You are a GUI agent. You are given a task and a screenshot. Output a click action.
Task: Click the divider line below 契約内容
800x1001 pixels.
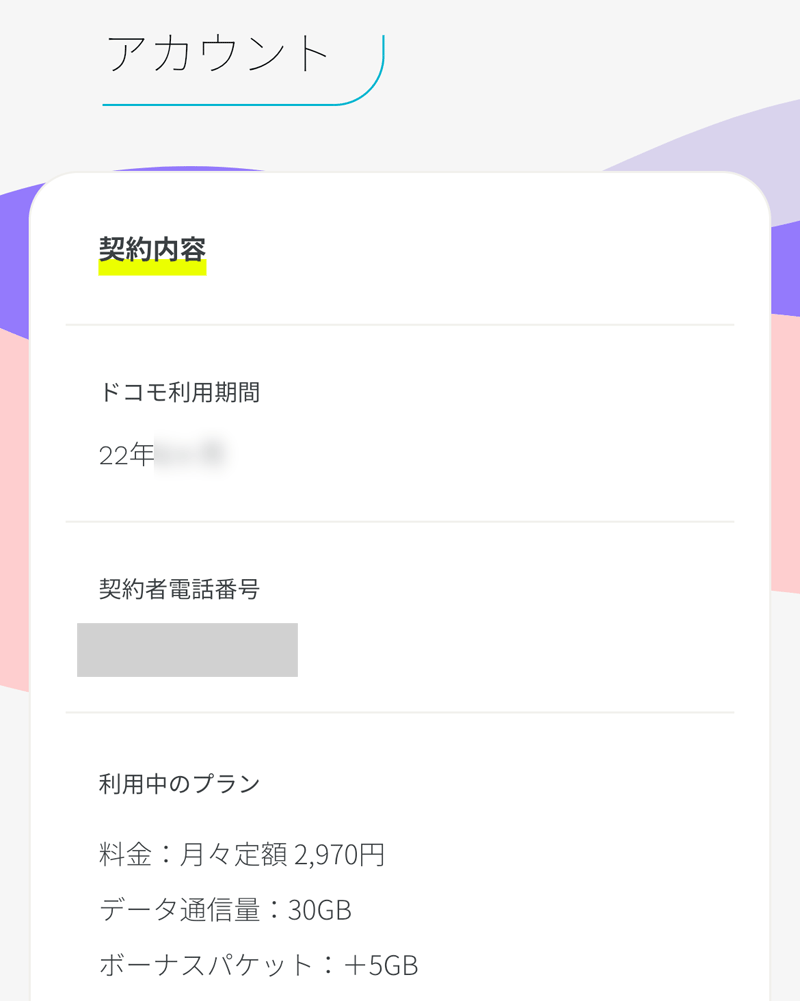(x=400, y=325)
